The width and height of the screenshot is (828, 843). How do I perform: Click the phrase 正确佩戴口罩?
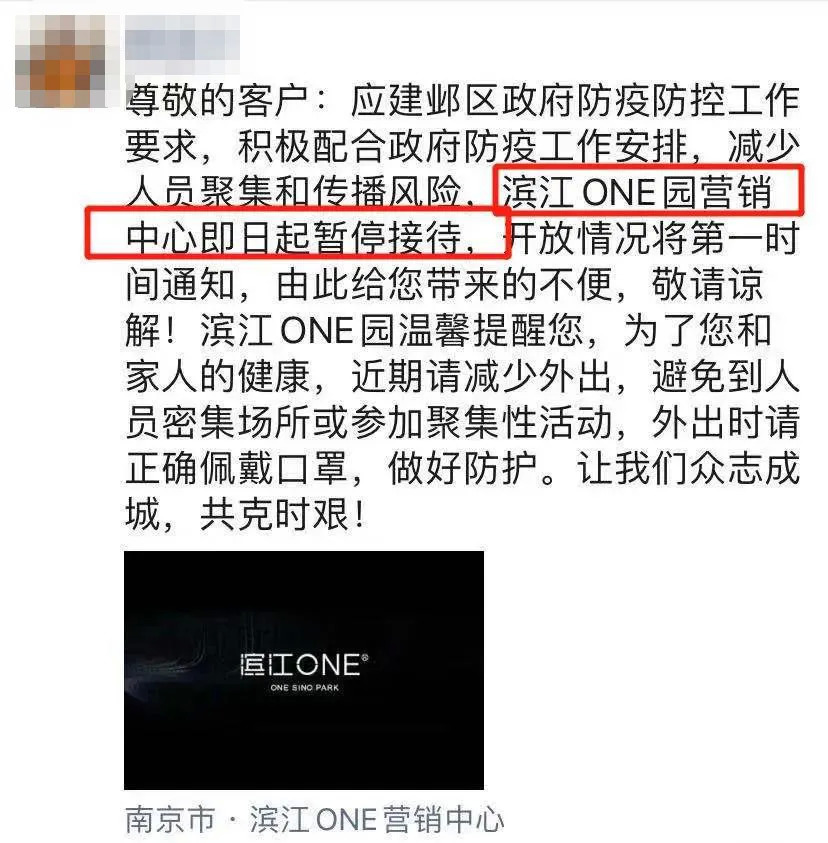(x=236, y=468)
